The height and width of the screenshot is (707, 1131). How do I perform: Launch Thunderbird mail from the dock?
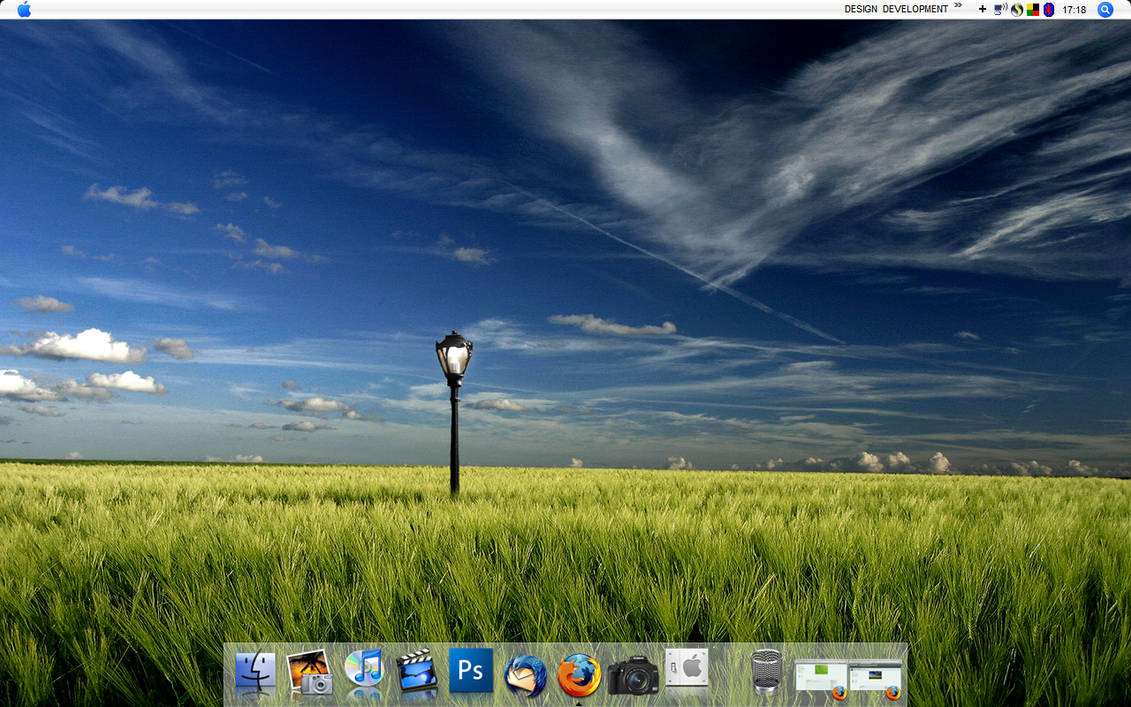pos(525,675)
